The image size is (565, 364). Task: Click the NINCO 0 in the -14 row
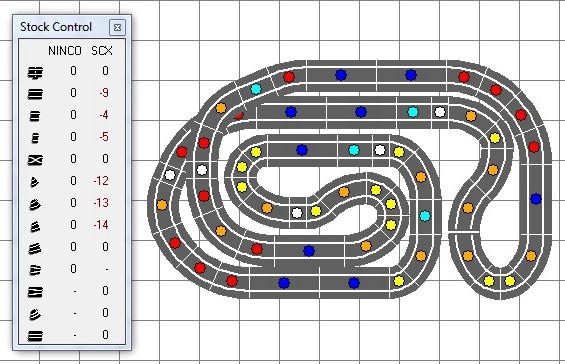pyautogui.click(x=73, y=225)
